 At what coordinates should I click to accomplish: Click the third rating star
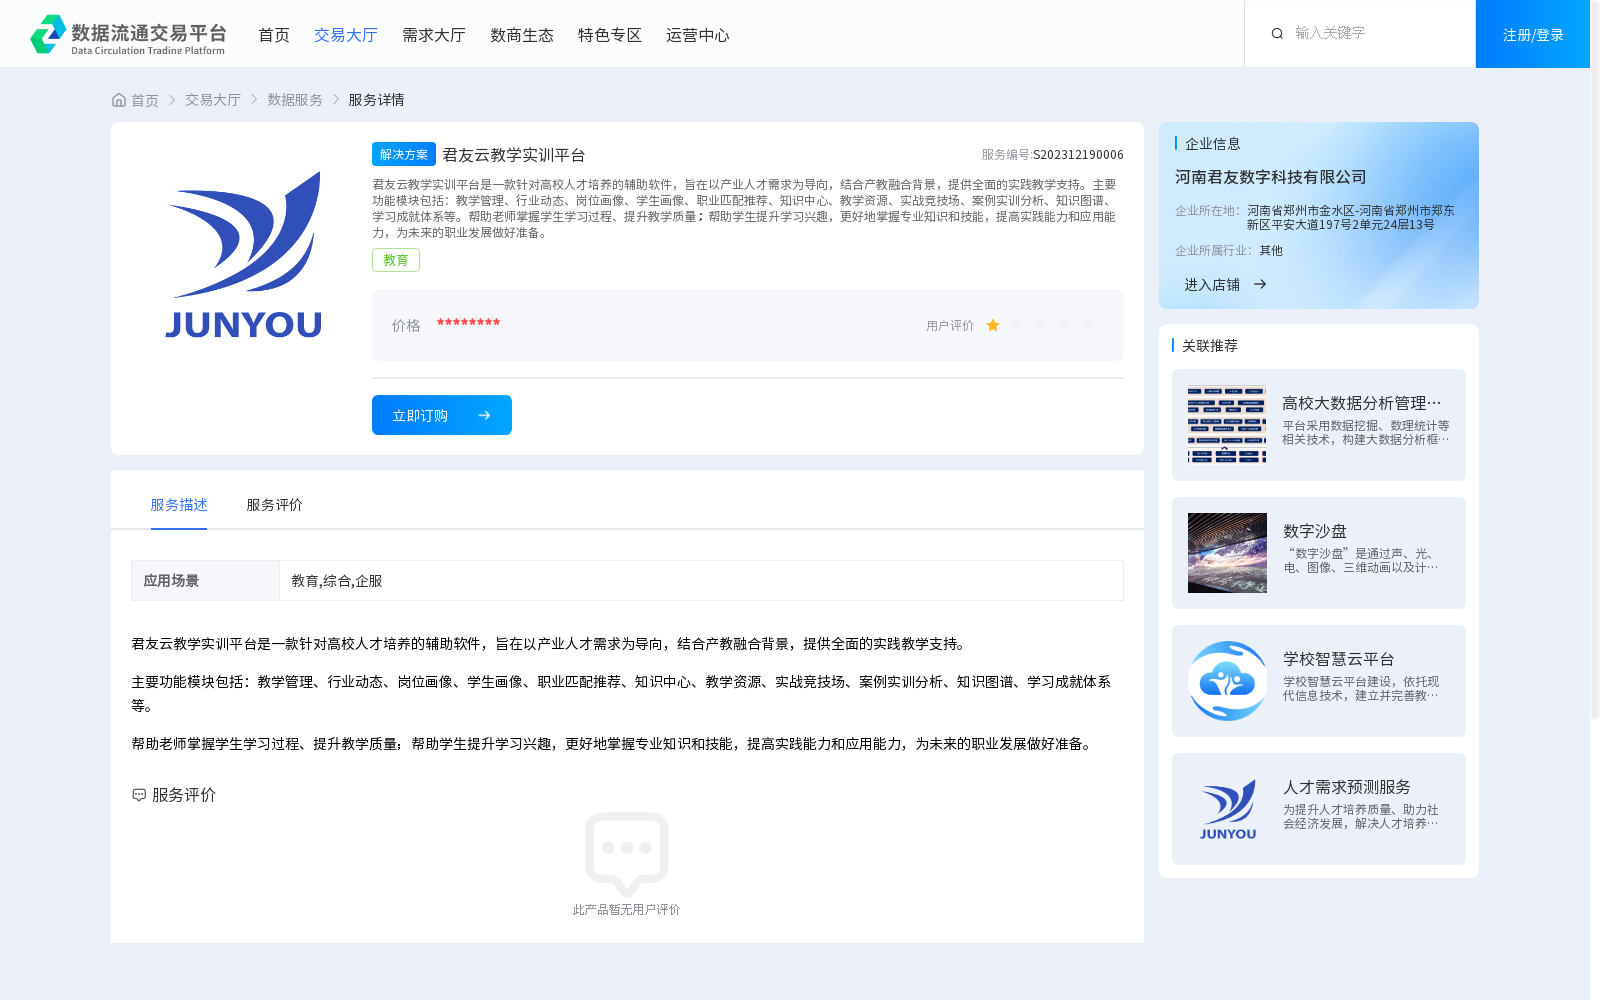[1041, 326]
